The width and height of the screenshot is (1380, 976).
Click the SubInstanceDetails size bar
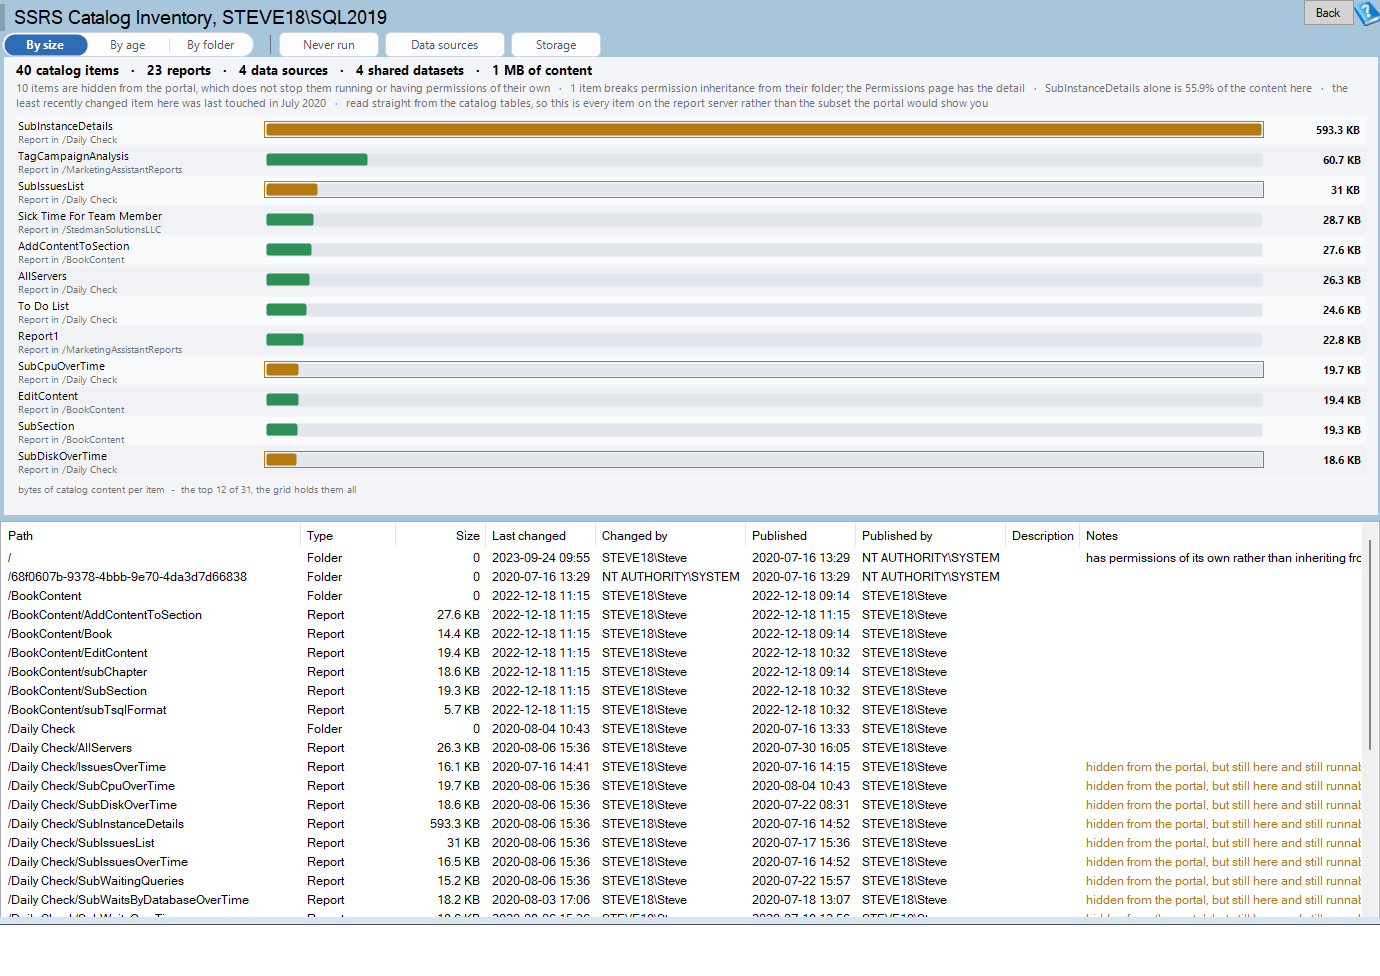coord(764,130)
